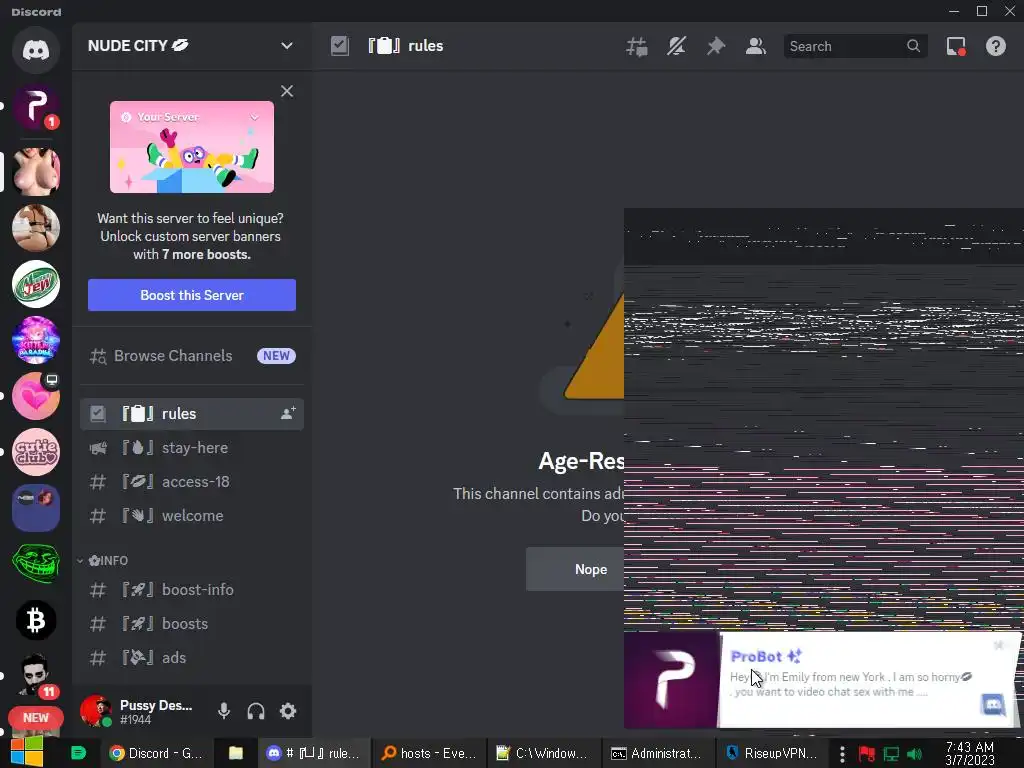Switch to C:\Windows Notepad++ taskbar item
Image resolution: width=1024 pixels, height=768 pixels.
pyautogui.click(x=542, y=753)
